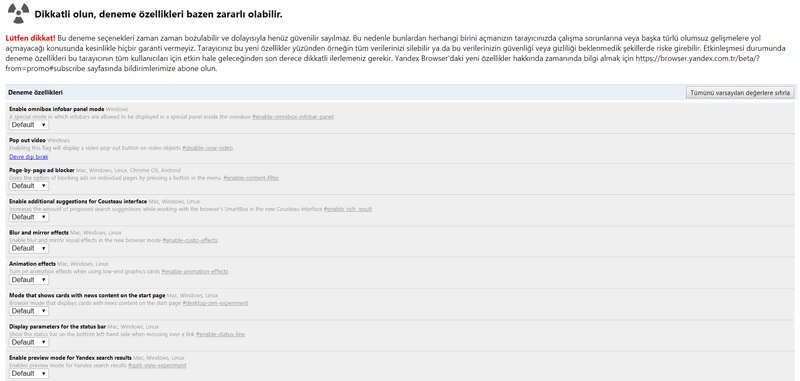Click the 'Deneme özellikleri' section header

(x=36, y=92)
